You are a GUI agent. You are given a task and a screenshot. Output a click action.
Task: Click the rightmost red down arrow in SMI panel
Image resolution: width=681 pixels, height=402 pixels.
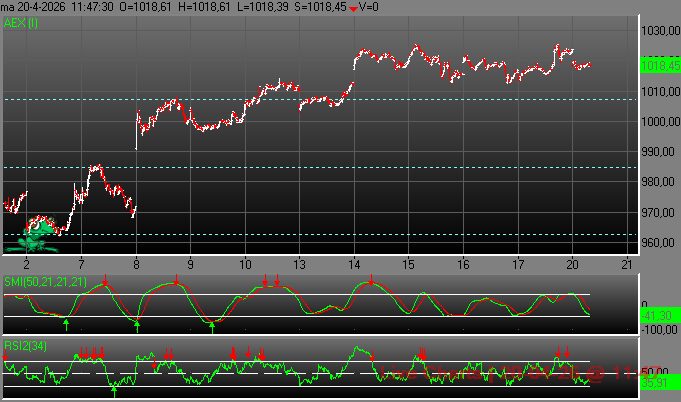click(371, 282)
